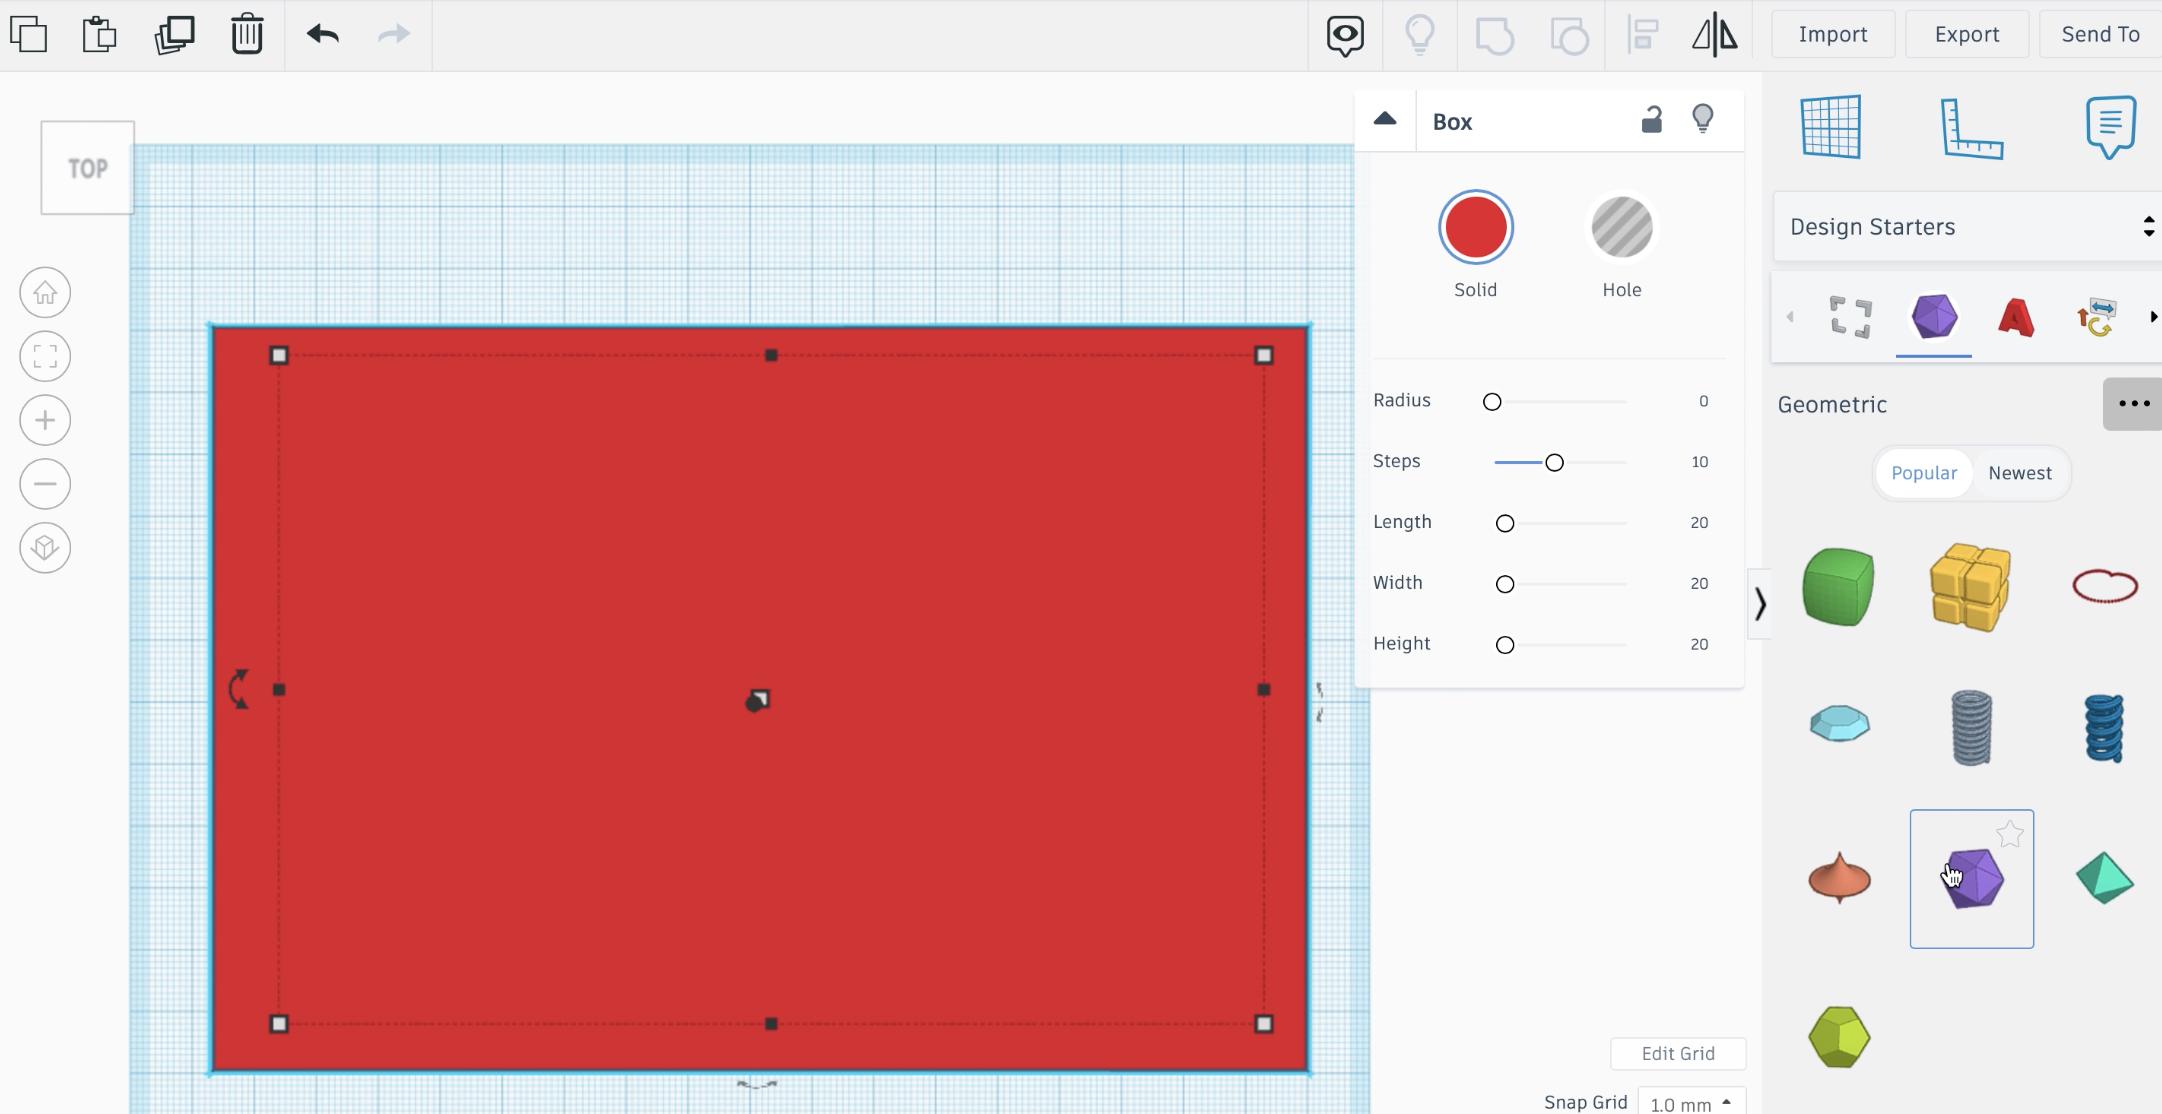Click the Snap Grid input field

(x=1693, y=1103)
